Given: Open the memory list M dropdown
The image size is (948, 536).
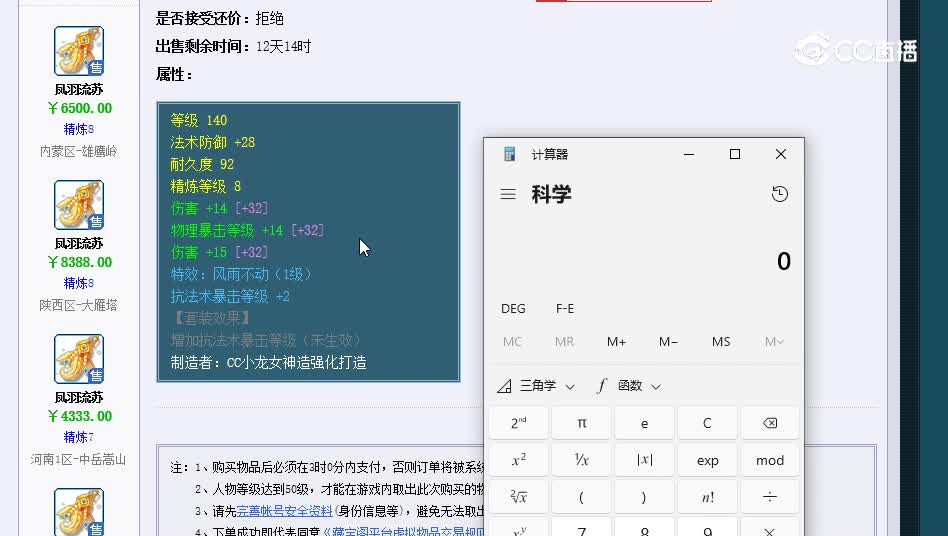Looking at the screenshot, I should click(773, 342).
